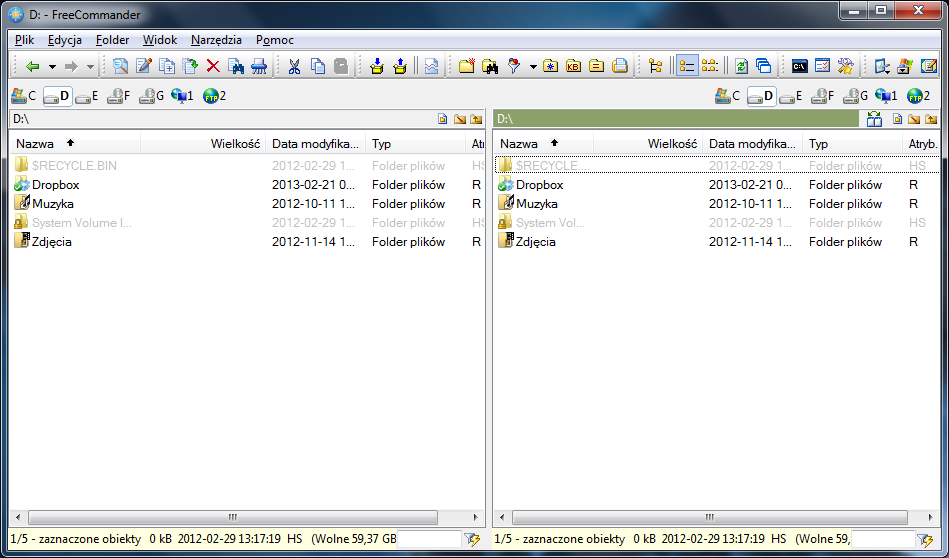
Task: Switch right panel to drive E
Action: tap(791, 96)
